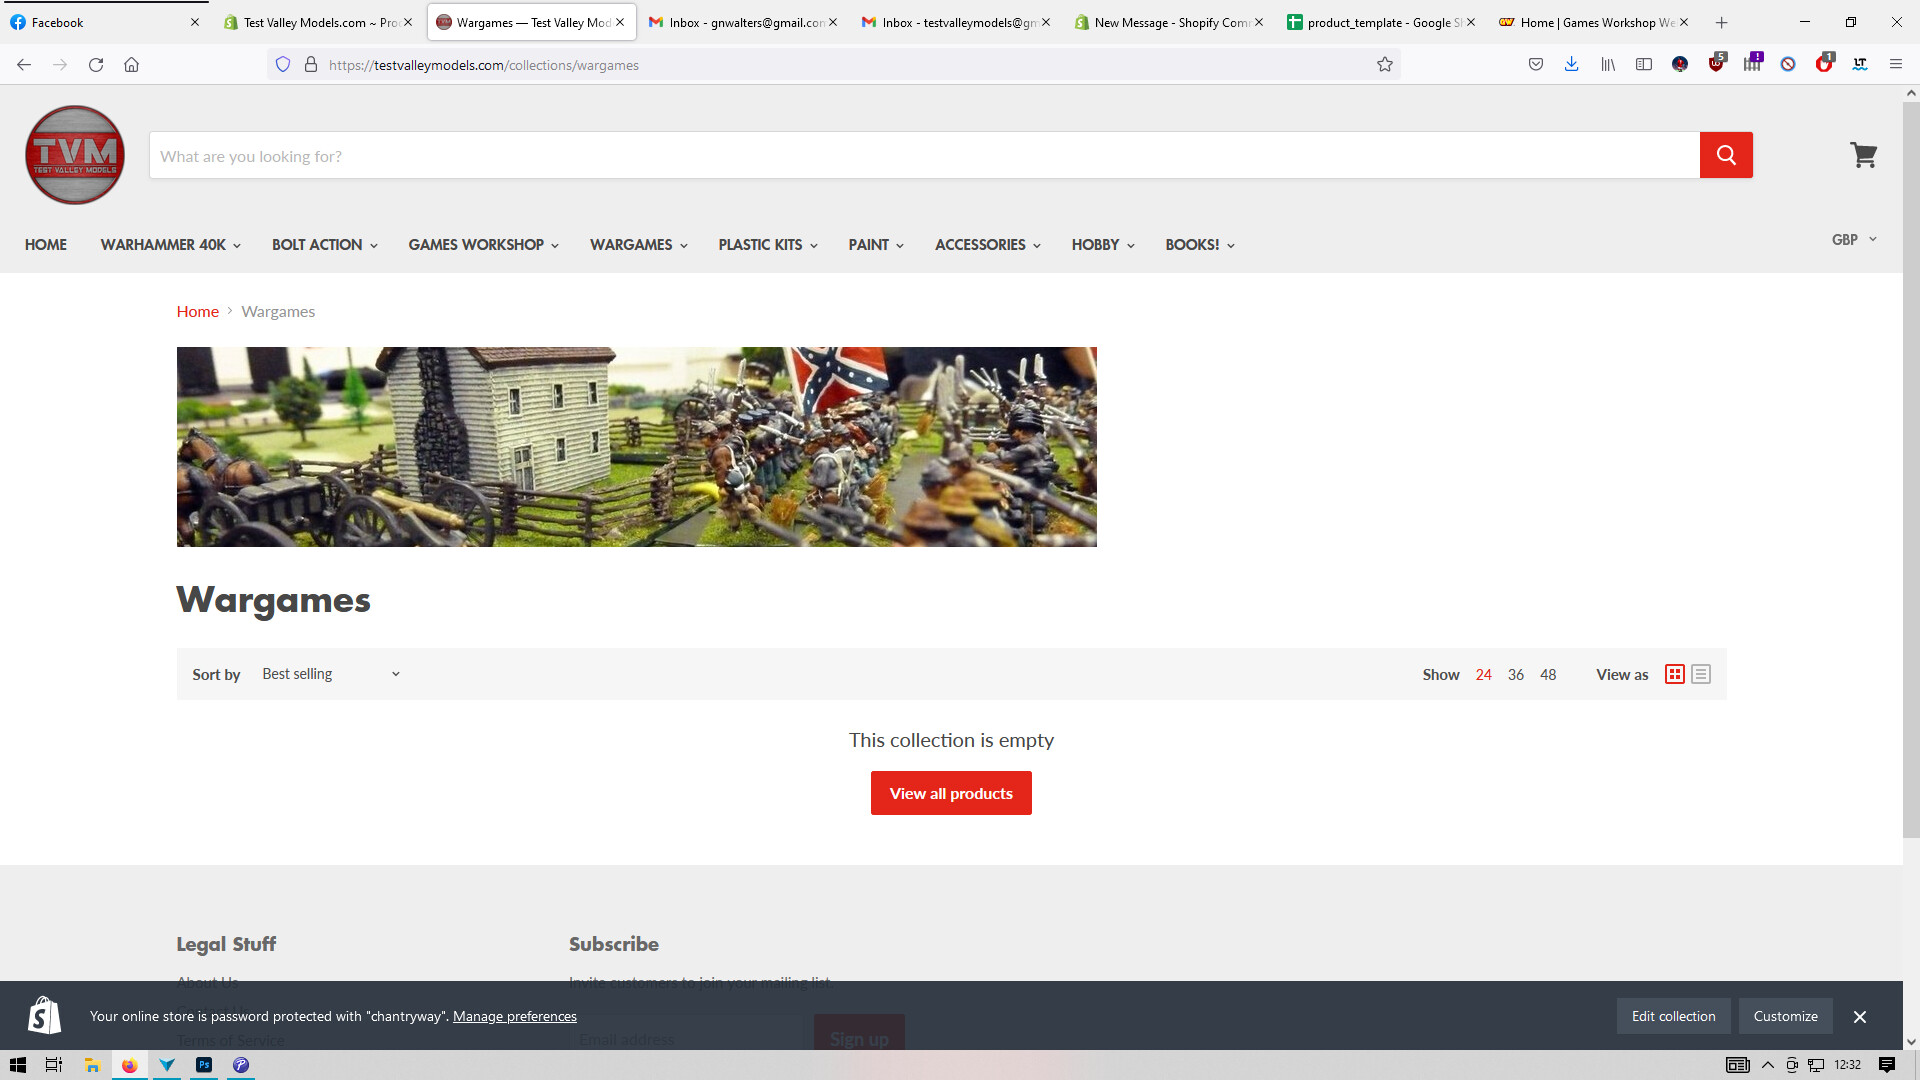This screenshot has height=1080, width=1920.
Task: Switch to grid view layout
Action: [x=1675, y=675]
